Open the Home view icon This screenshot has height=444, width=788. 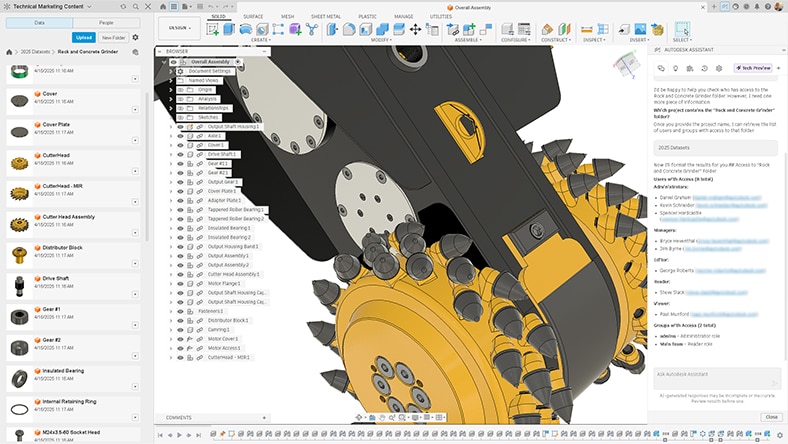(163, 7)
